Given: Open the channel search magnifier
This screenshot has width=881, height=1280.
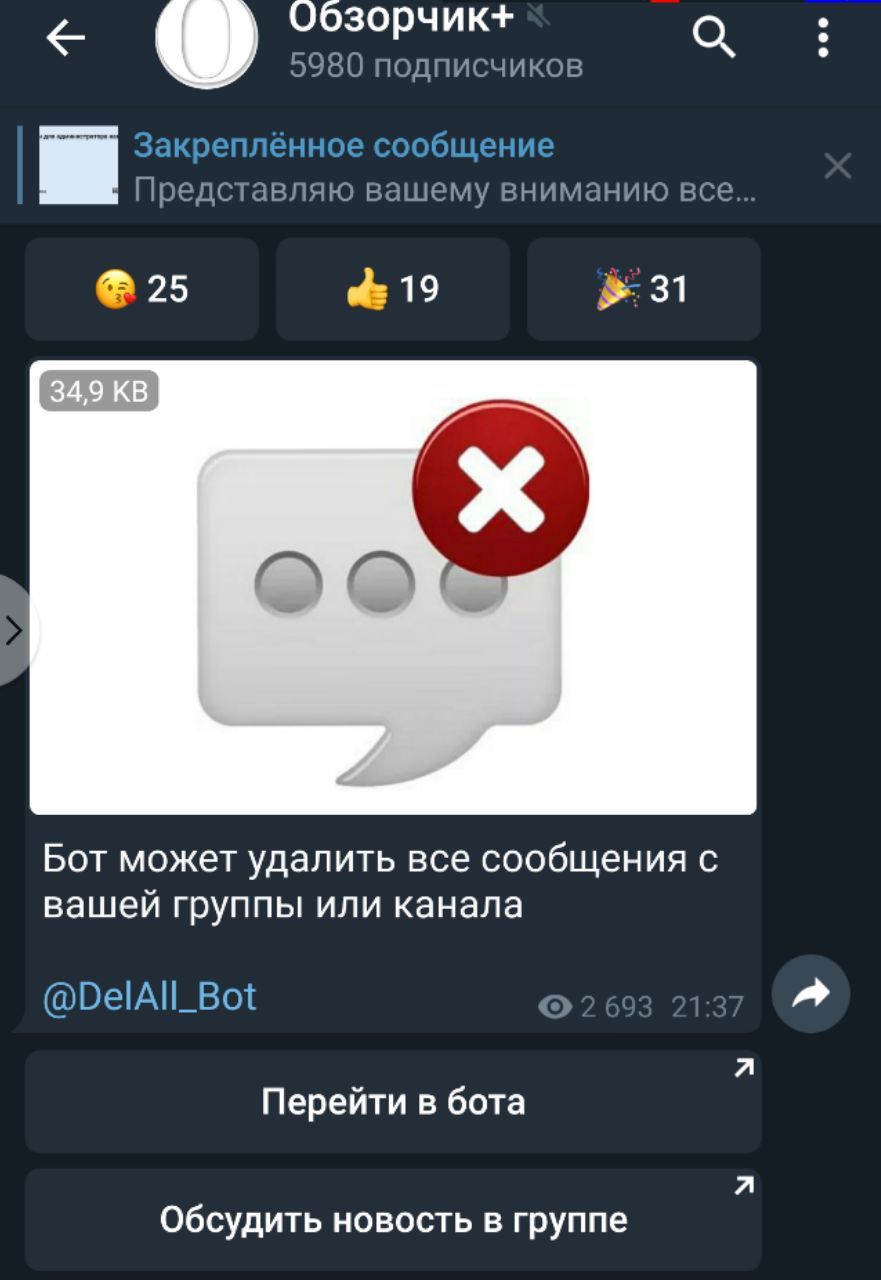Looking at the screenshot, I should [714, 39].
